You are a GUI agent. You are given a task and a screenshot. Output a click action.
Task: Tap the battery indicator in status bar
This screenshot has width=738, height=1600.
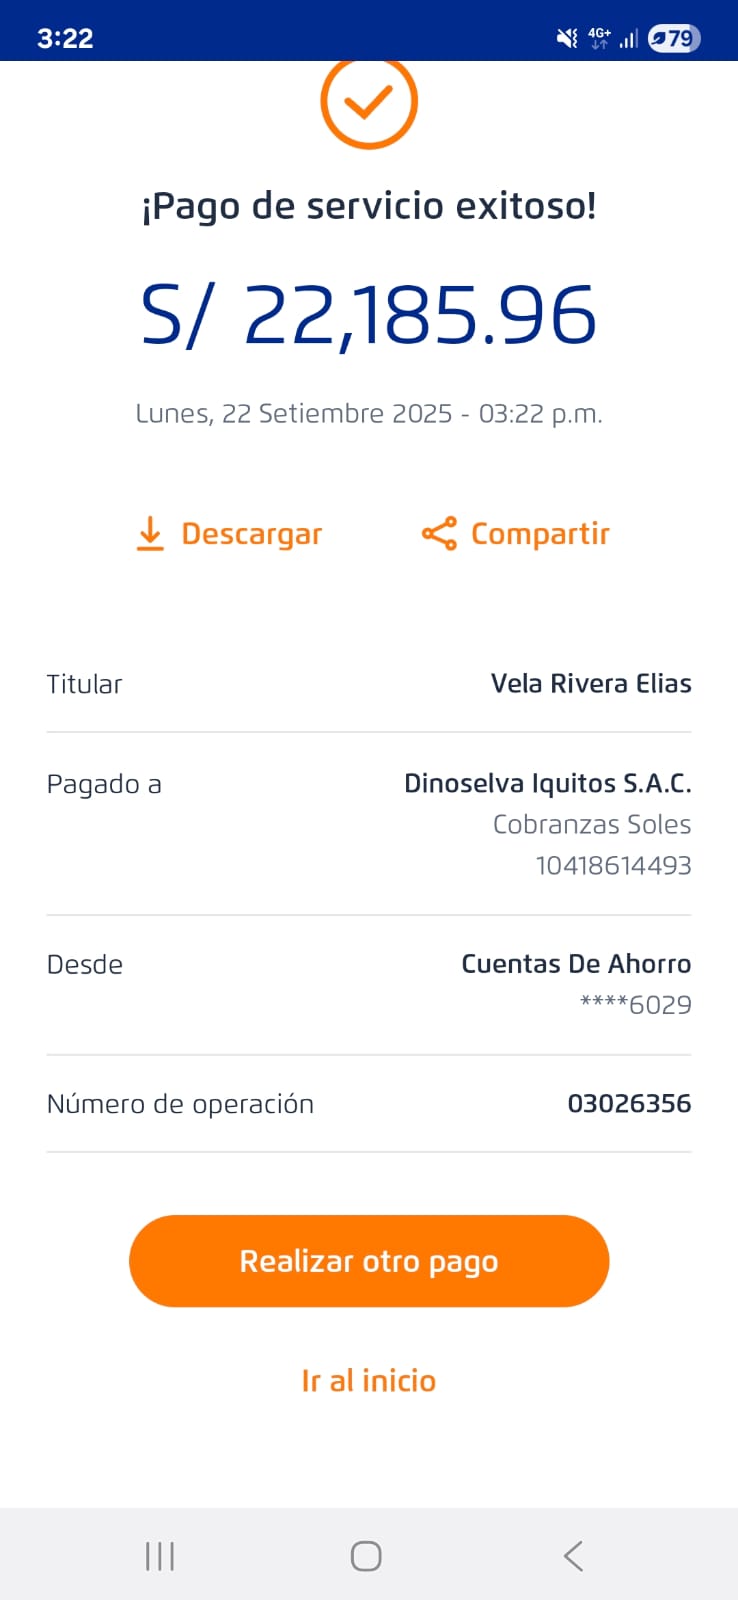[674, 38]
